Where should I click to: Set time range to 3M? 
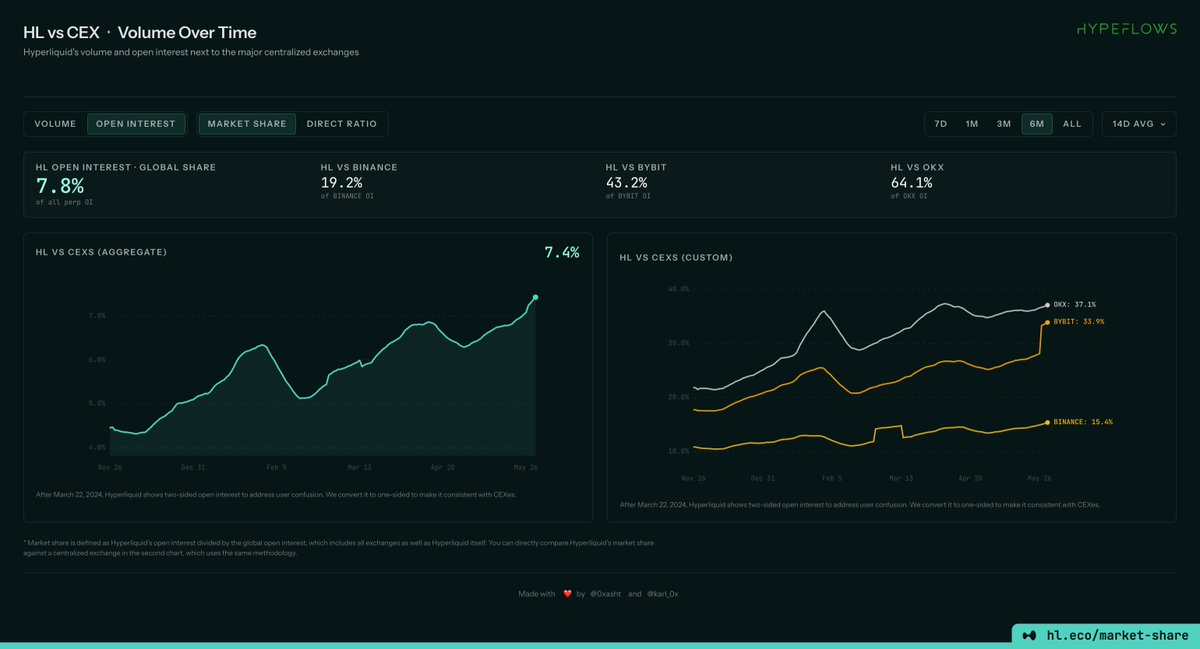[x=1004, y=124]
